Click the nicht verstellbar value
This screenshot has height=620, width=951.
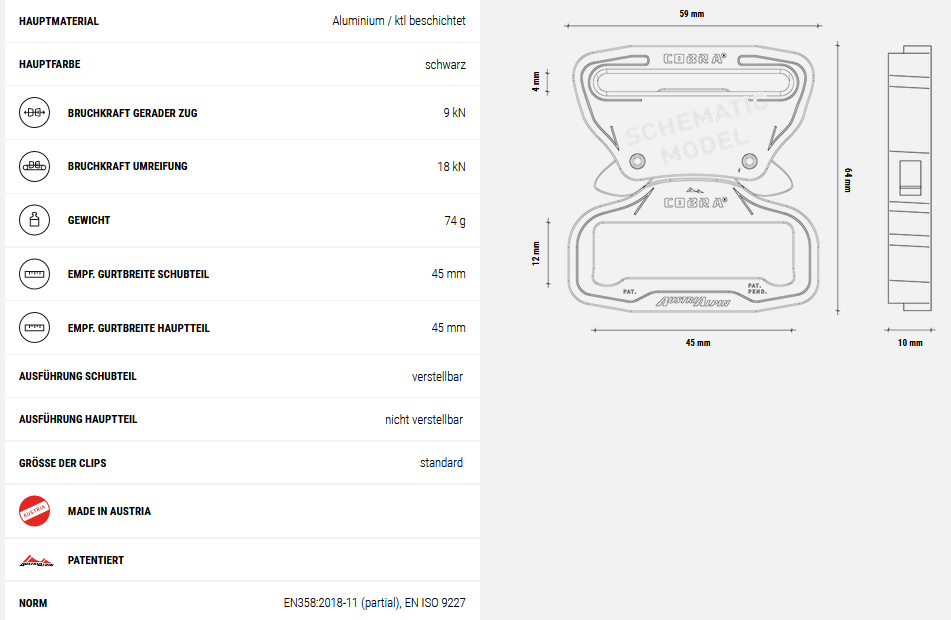coord(424,420)
